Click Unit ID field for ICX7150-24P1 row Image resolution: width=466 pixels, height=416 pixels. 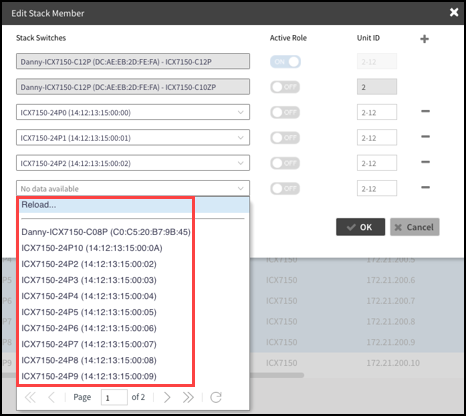tap(377, 138)
